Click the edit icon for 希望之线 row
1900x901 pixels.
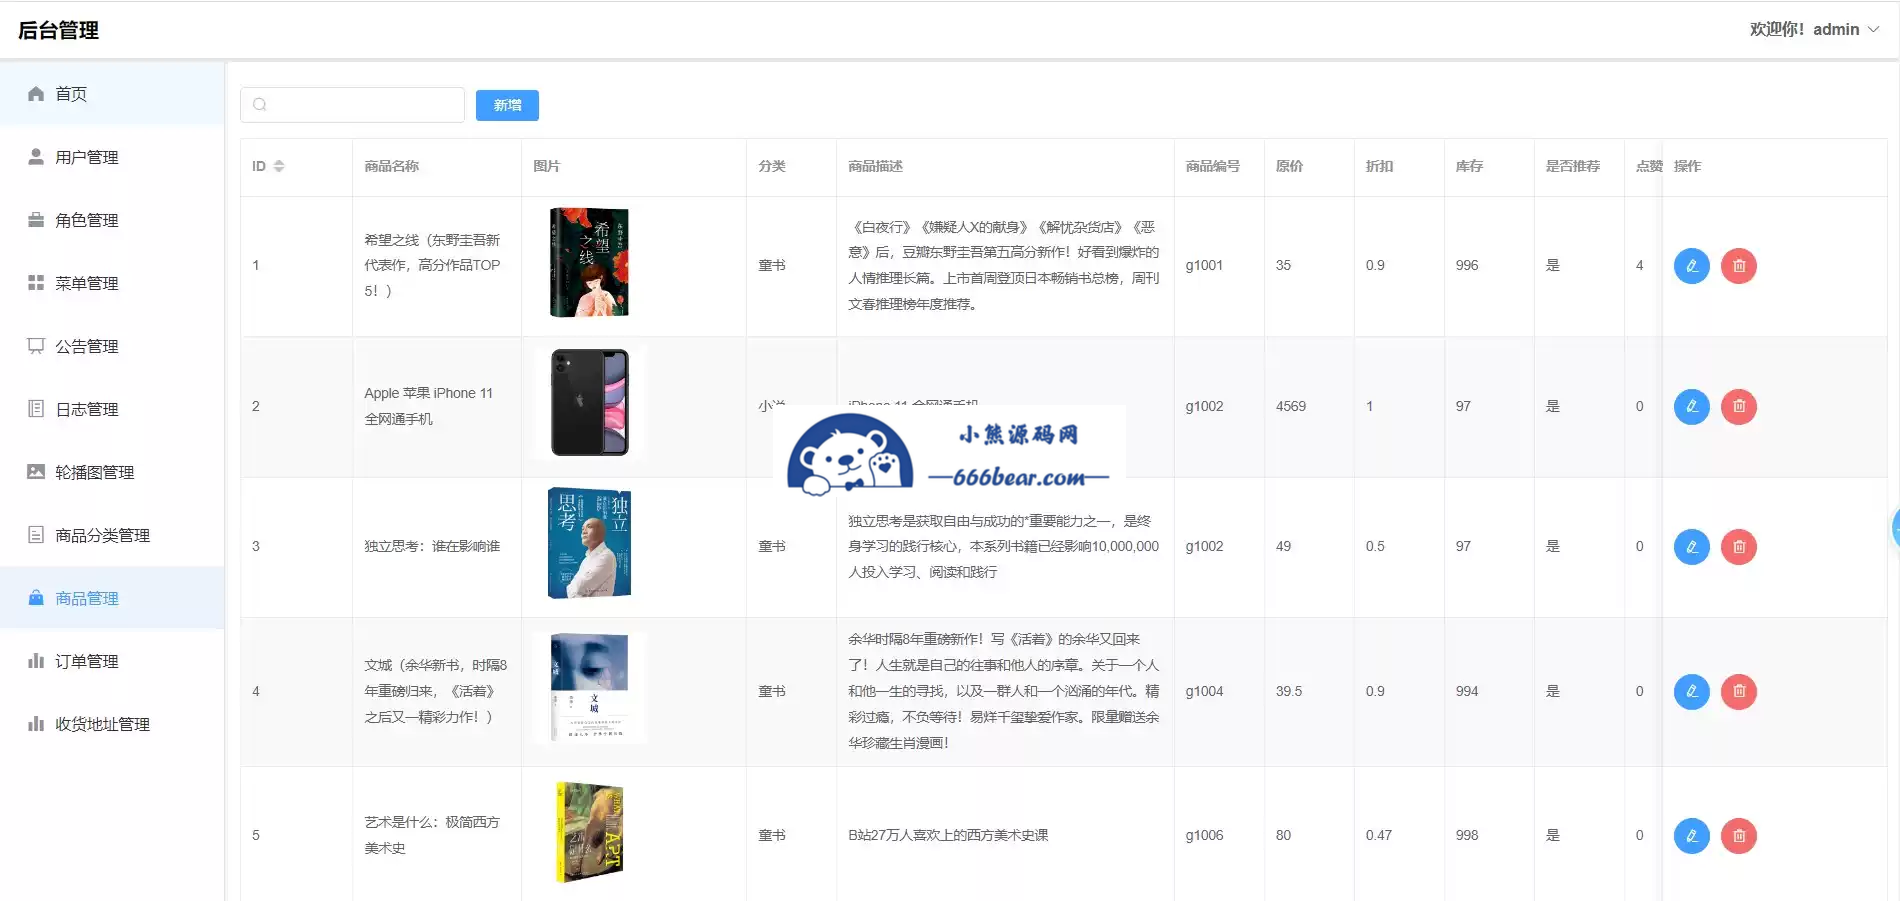click(x=1691, y=266)
